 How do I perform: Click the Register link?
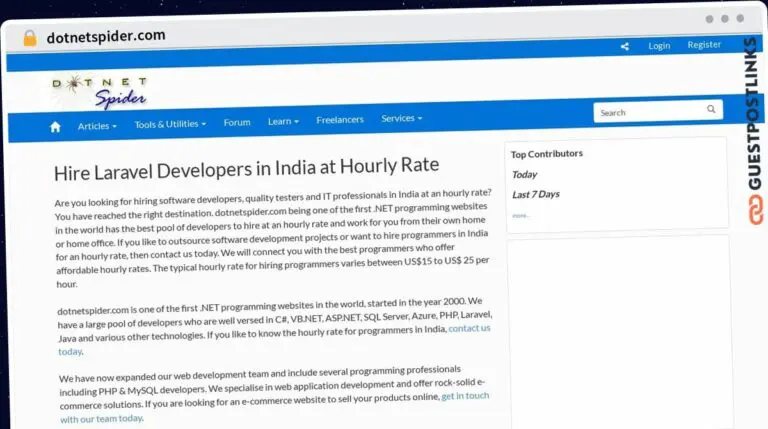(x=704, y=45)
